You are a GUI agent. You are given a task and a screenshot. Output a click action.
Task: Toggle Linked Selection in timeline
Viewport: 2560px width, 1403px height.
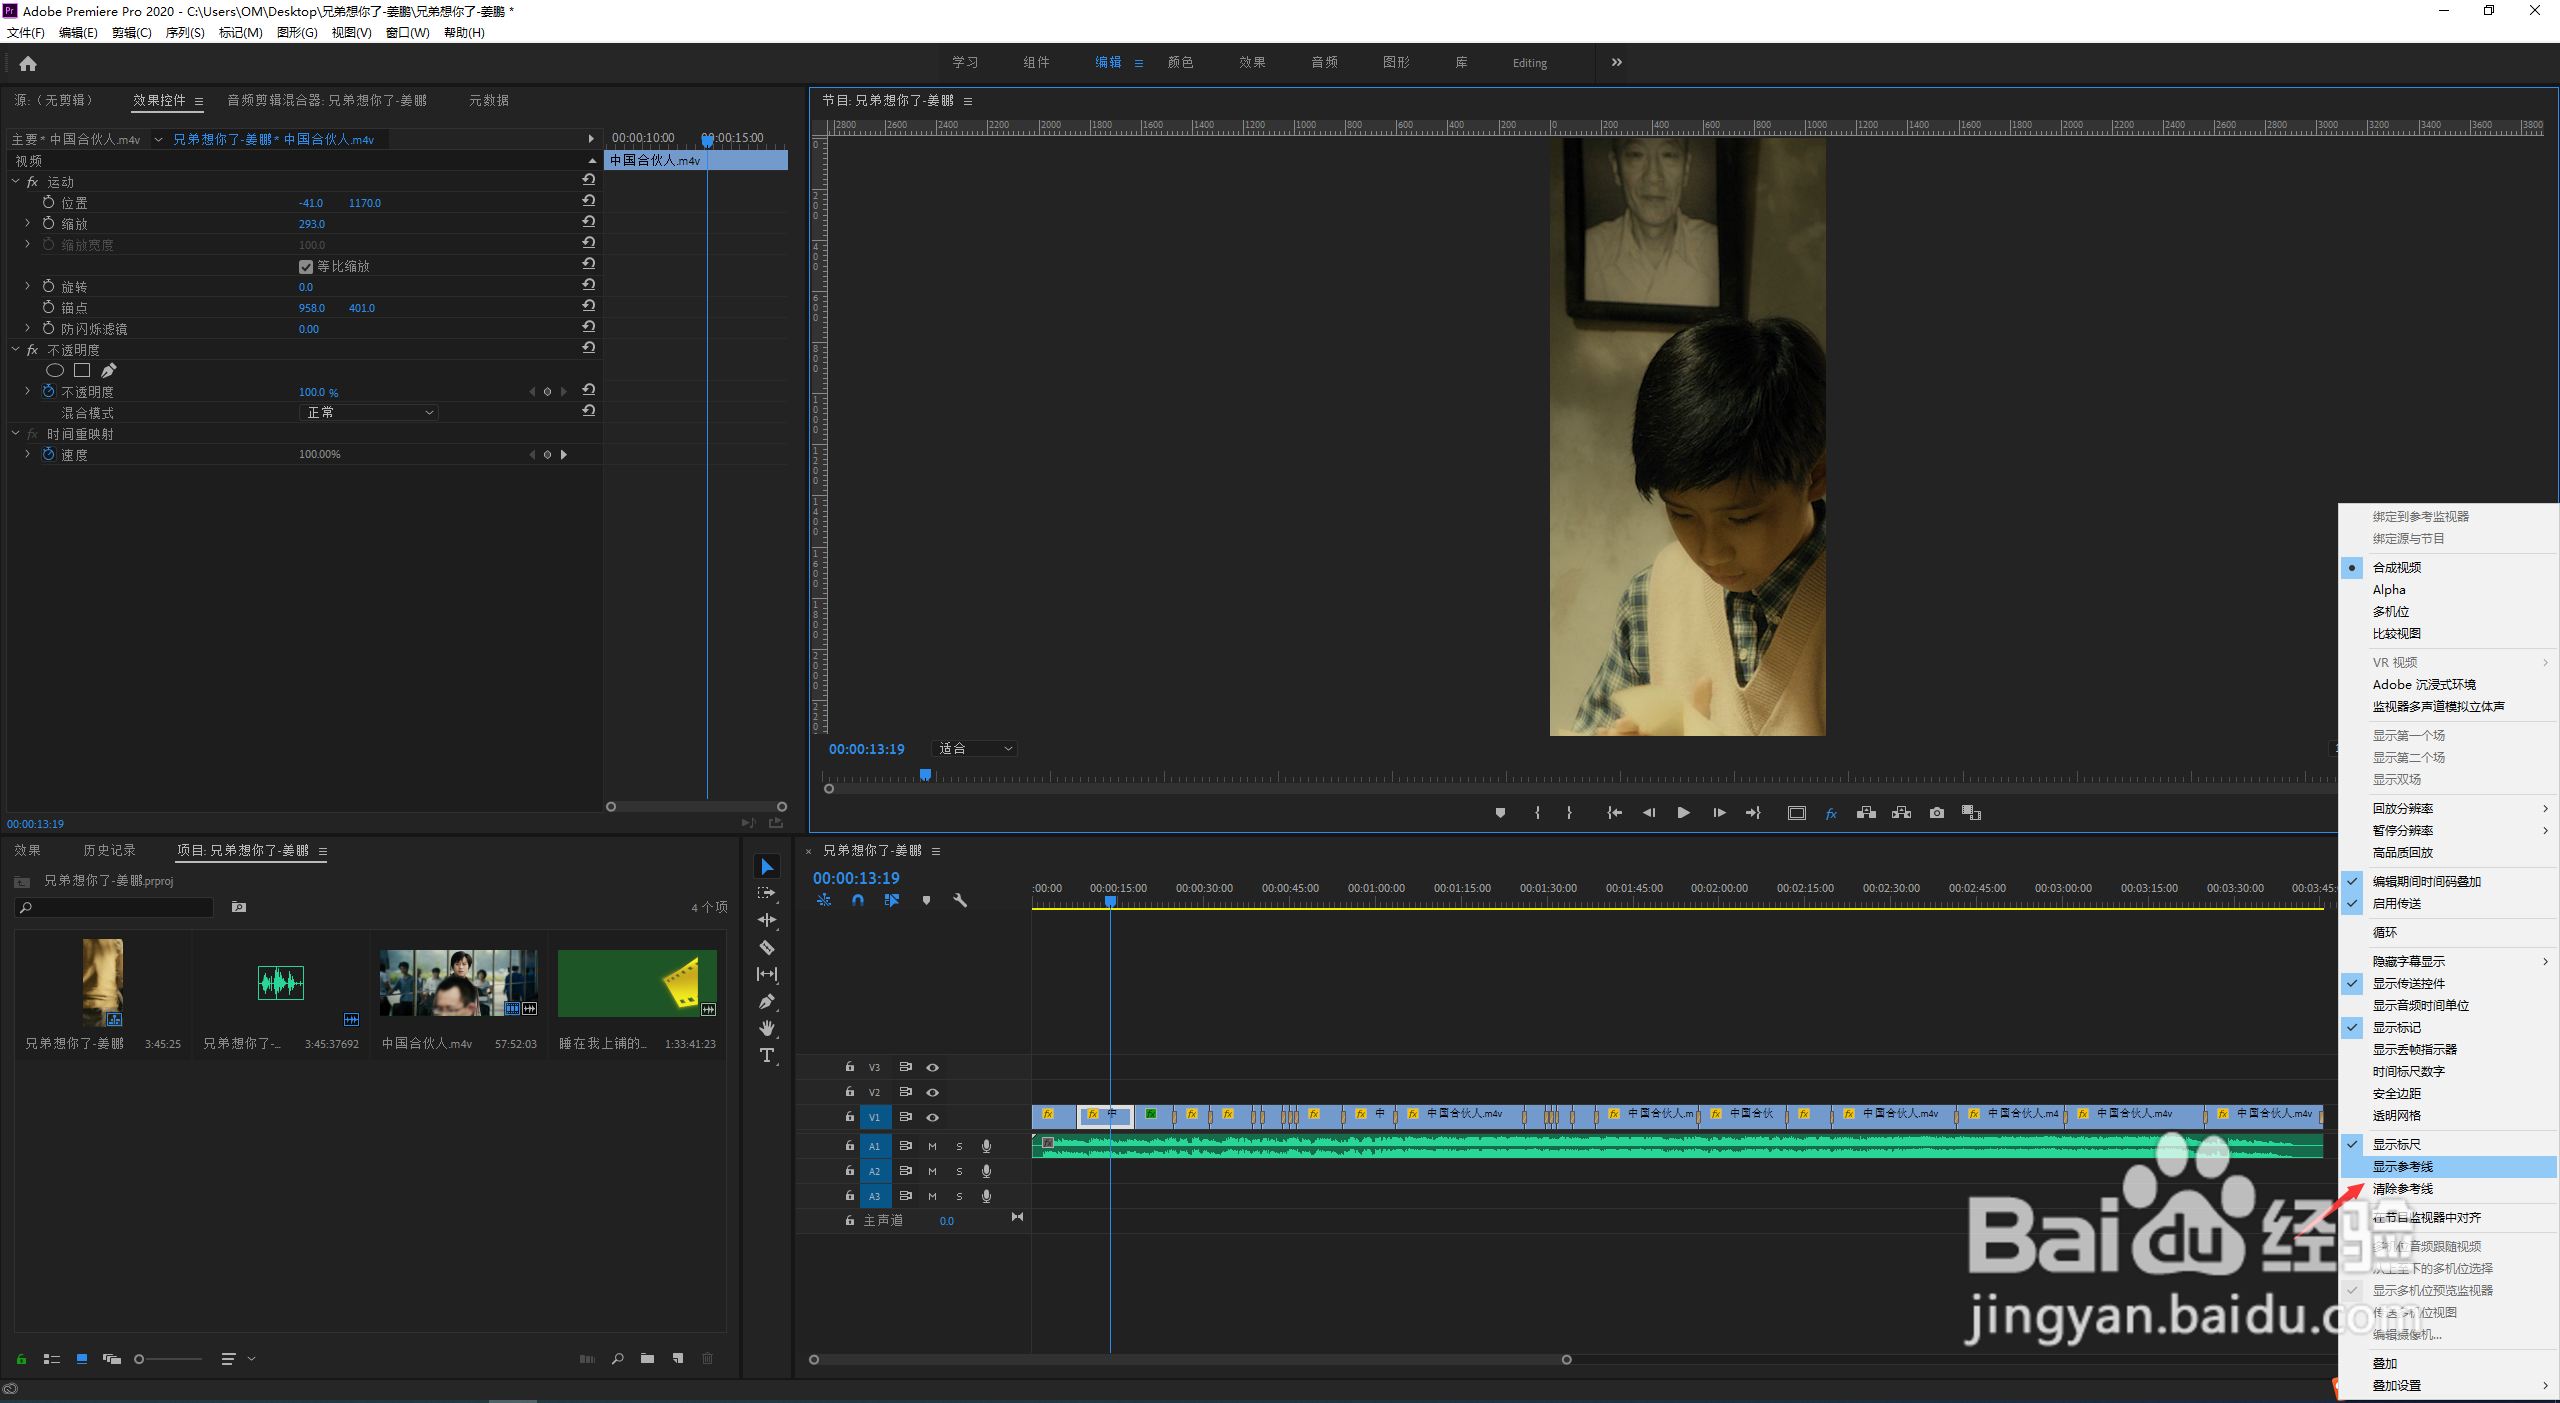(x=892, y=900)
